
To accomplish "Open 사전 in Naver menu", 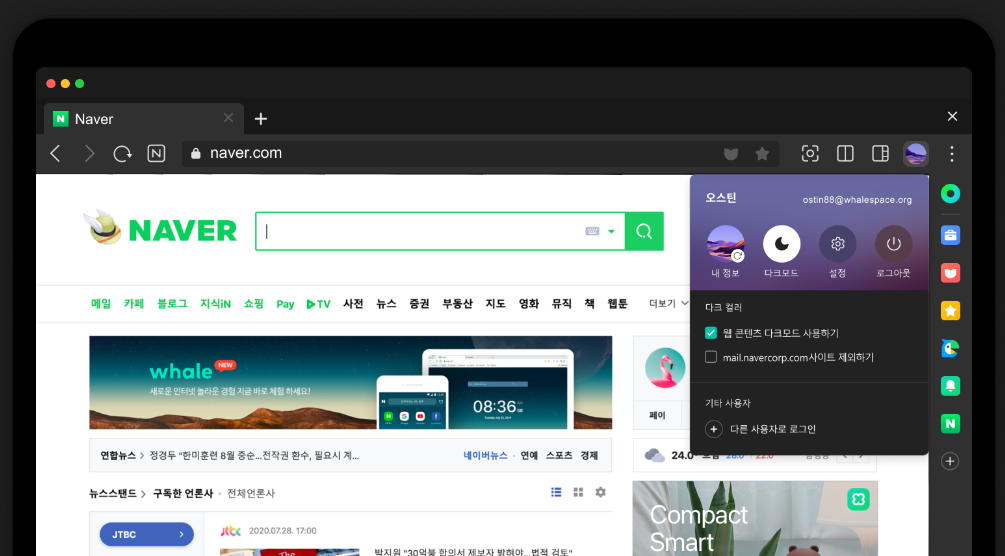I will pos(353,303).
